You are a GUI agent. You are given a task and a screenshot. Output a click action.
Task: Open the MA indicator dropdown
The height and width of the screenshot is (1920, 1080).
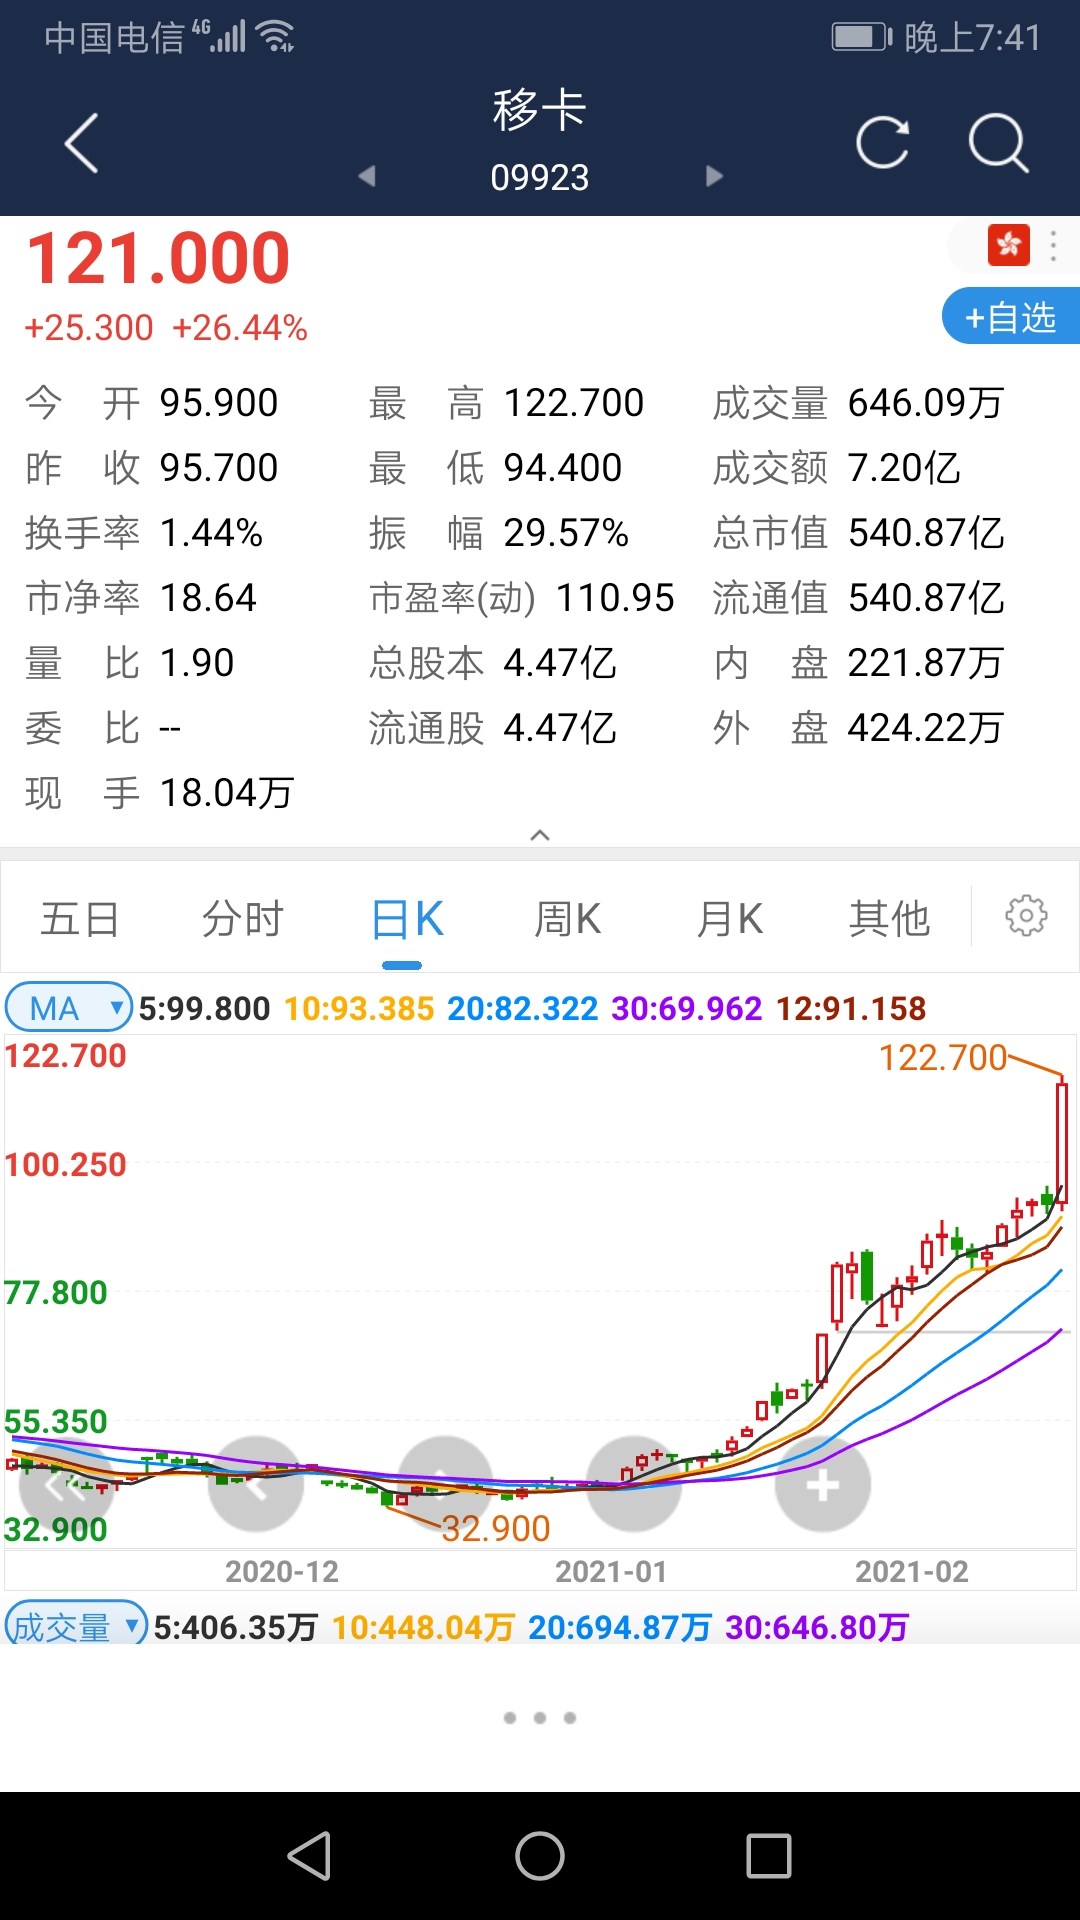pyautogui.click(x=69, y=1007)
